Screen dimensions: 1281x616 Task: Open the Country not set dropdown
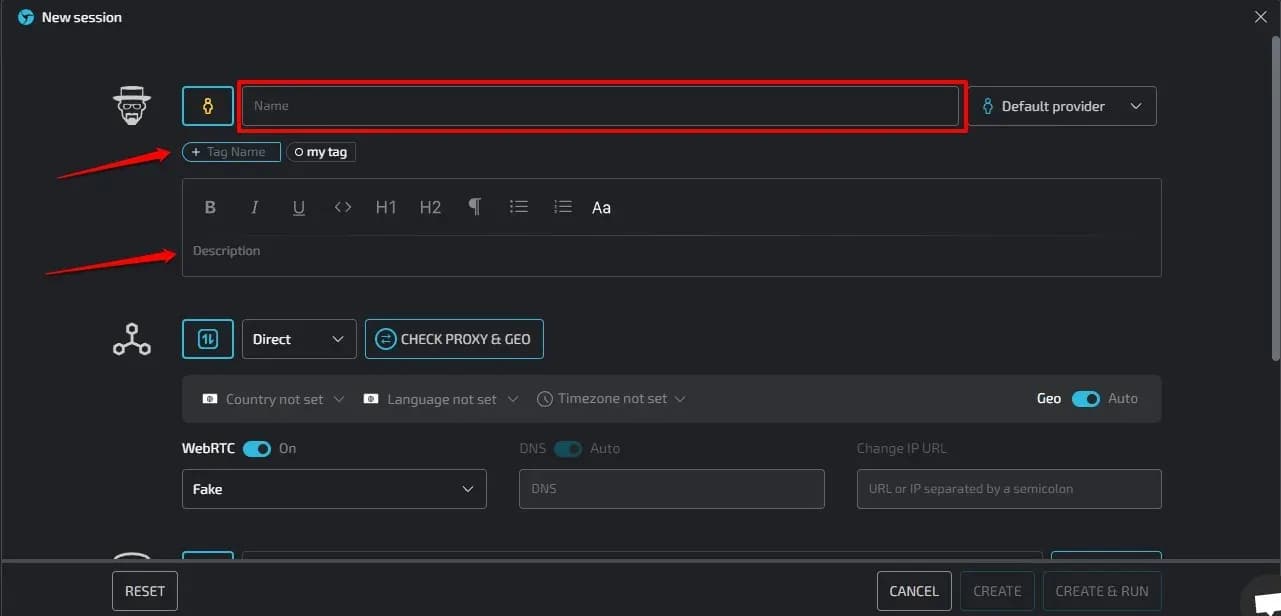click(270, 398)
